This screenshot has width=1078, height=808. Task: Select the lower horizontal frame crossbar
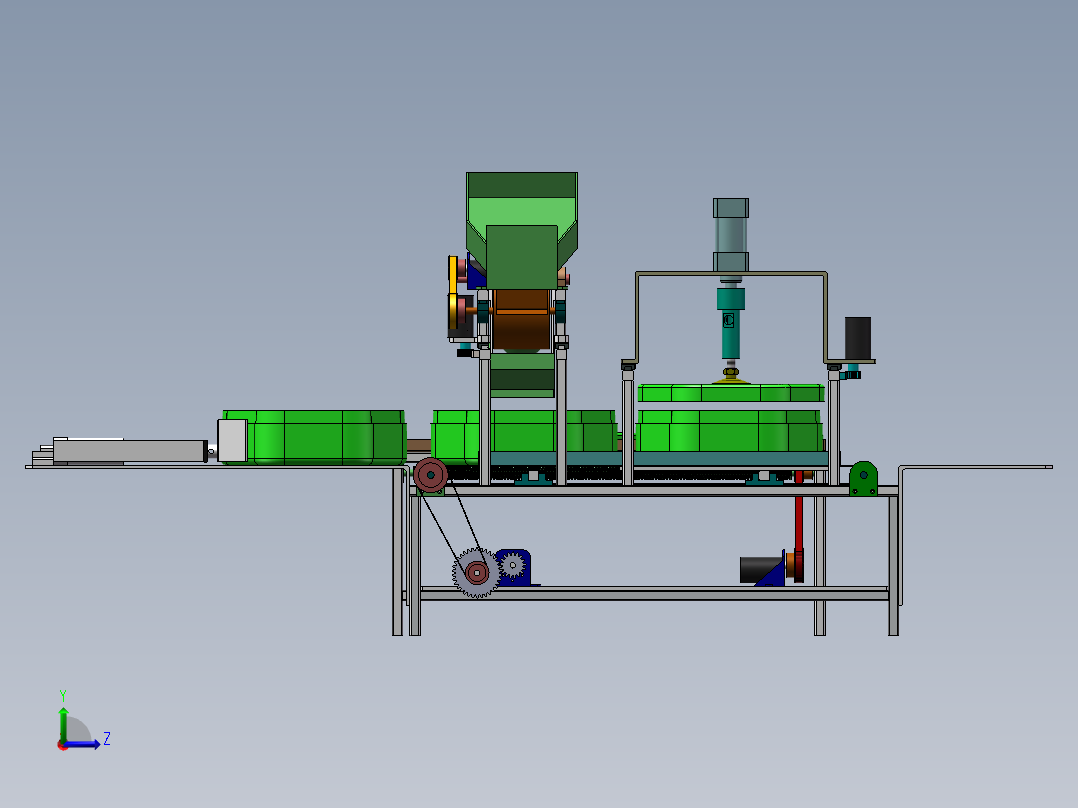tap(654, 593)
